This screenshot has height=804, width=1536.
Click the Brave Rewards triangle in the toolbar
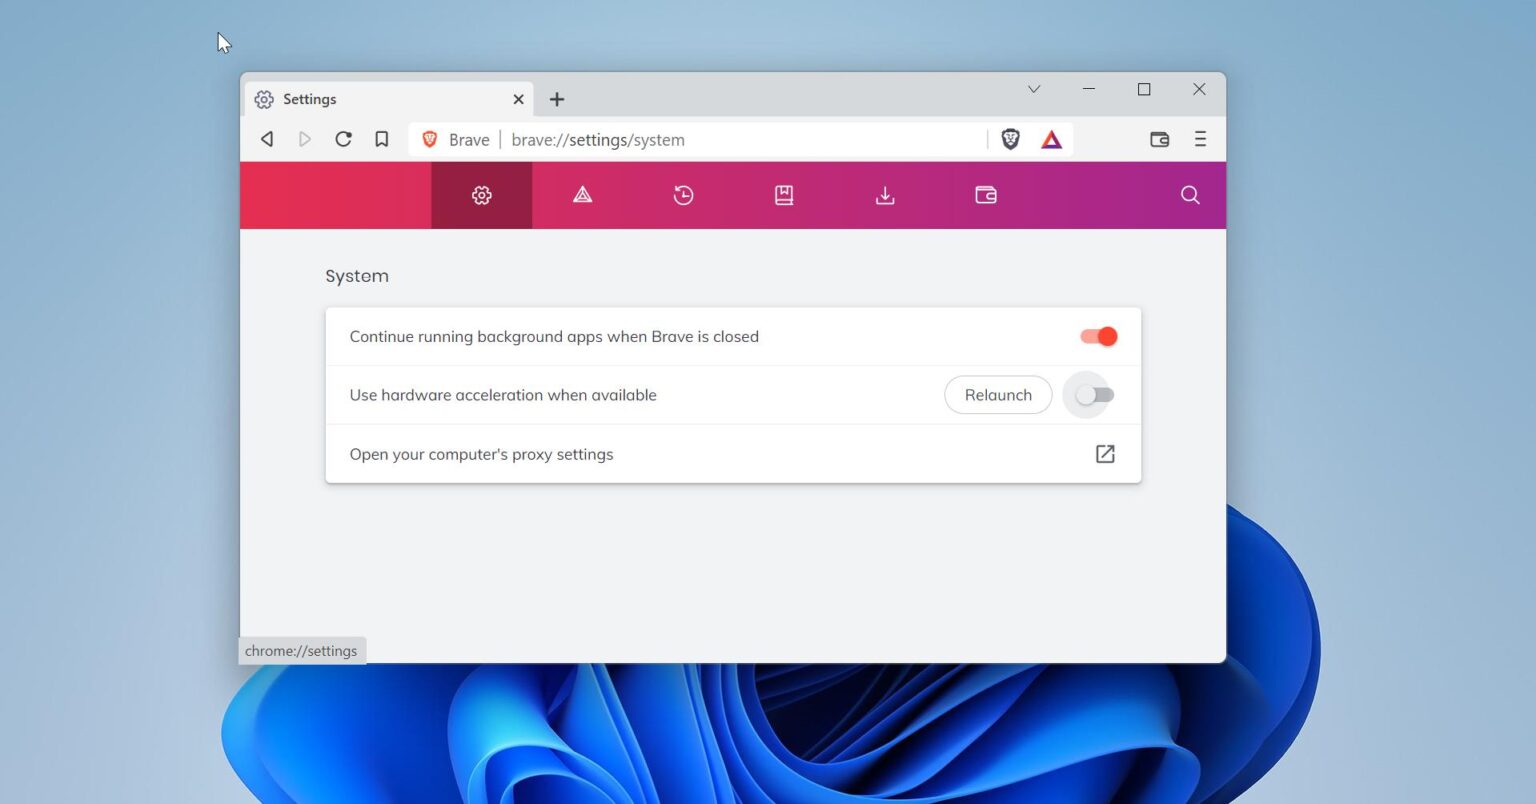pos(1051,139)
